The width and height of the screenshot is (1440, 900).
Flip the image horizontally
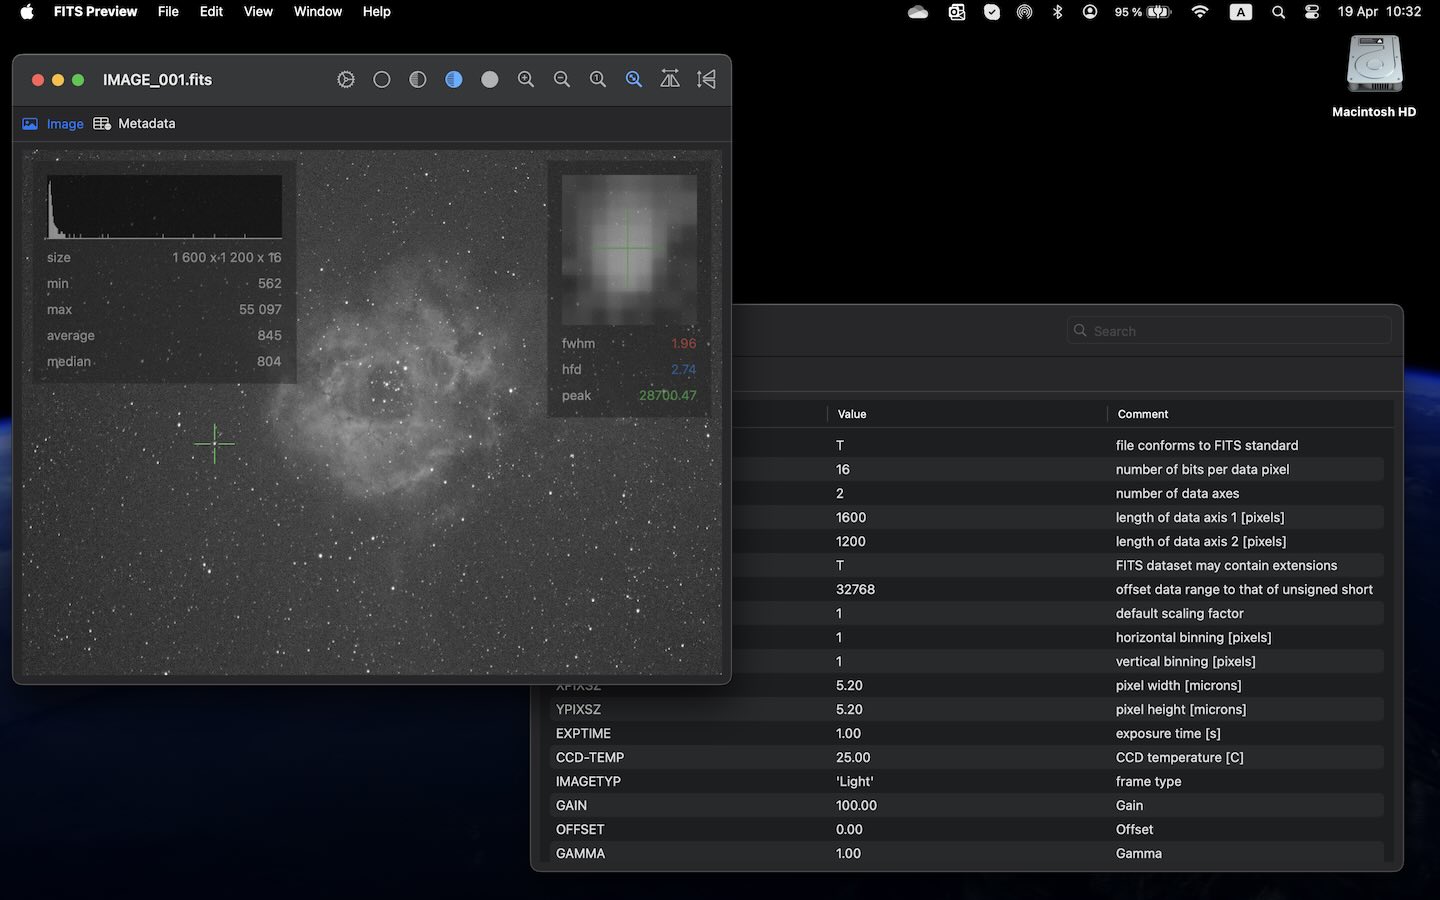coord(670,79)
